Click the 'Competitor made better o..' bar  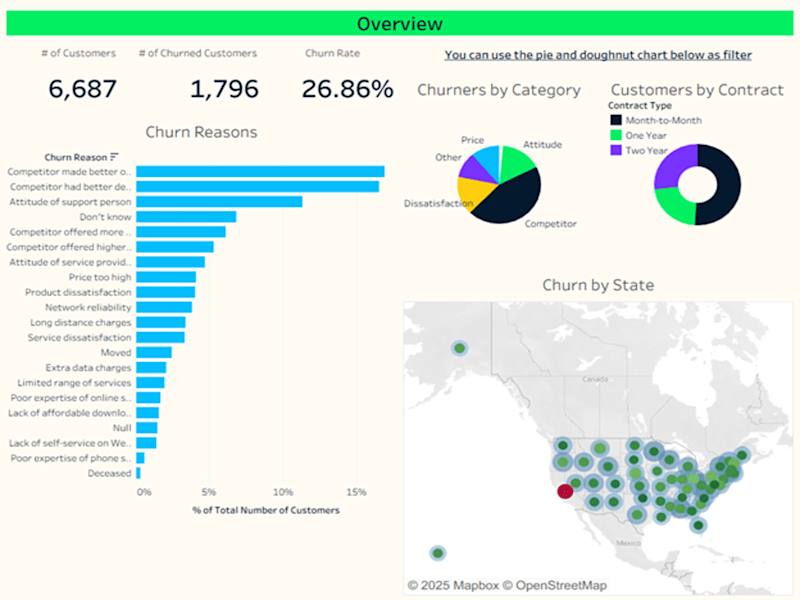point(260,171)
